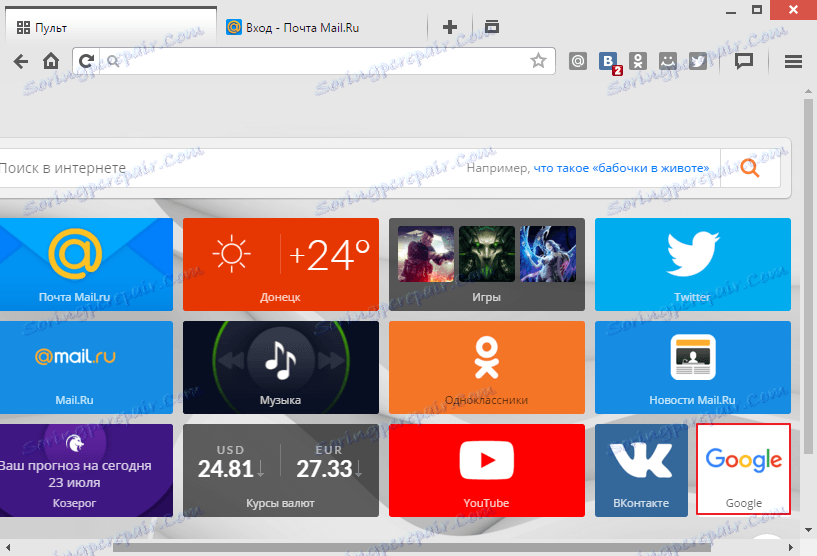The height and width of the screenshot is (556, 817).
Task: Go back with the back arrow
Action: pyautogui.click(x=21, y=61)
